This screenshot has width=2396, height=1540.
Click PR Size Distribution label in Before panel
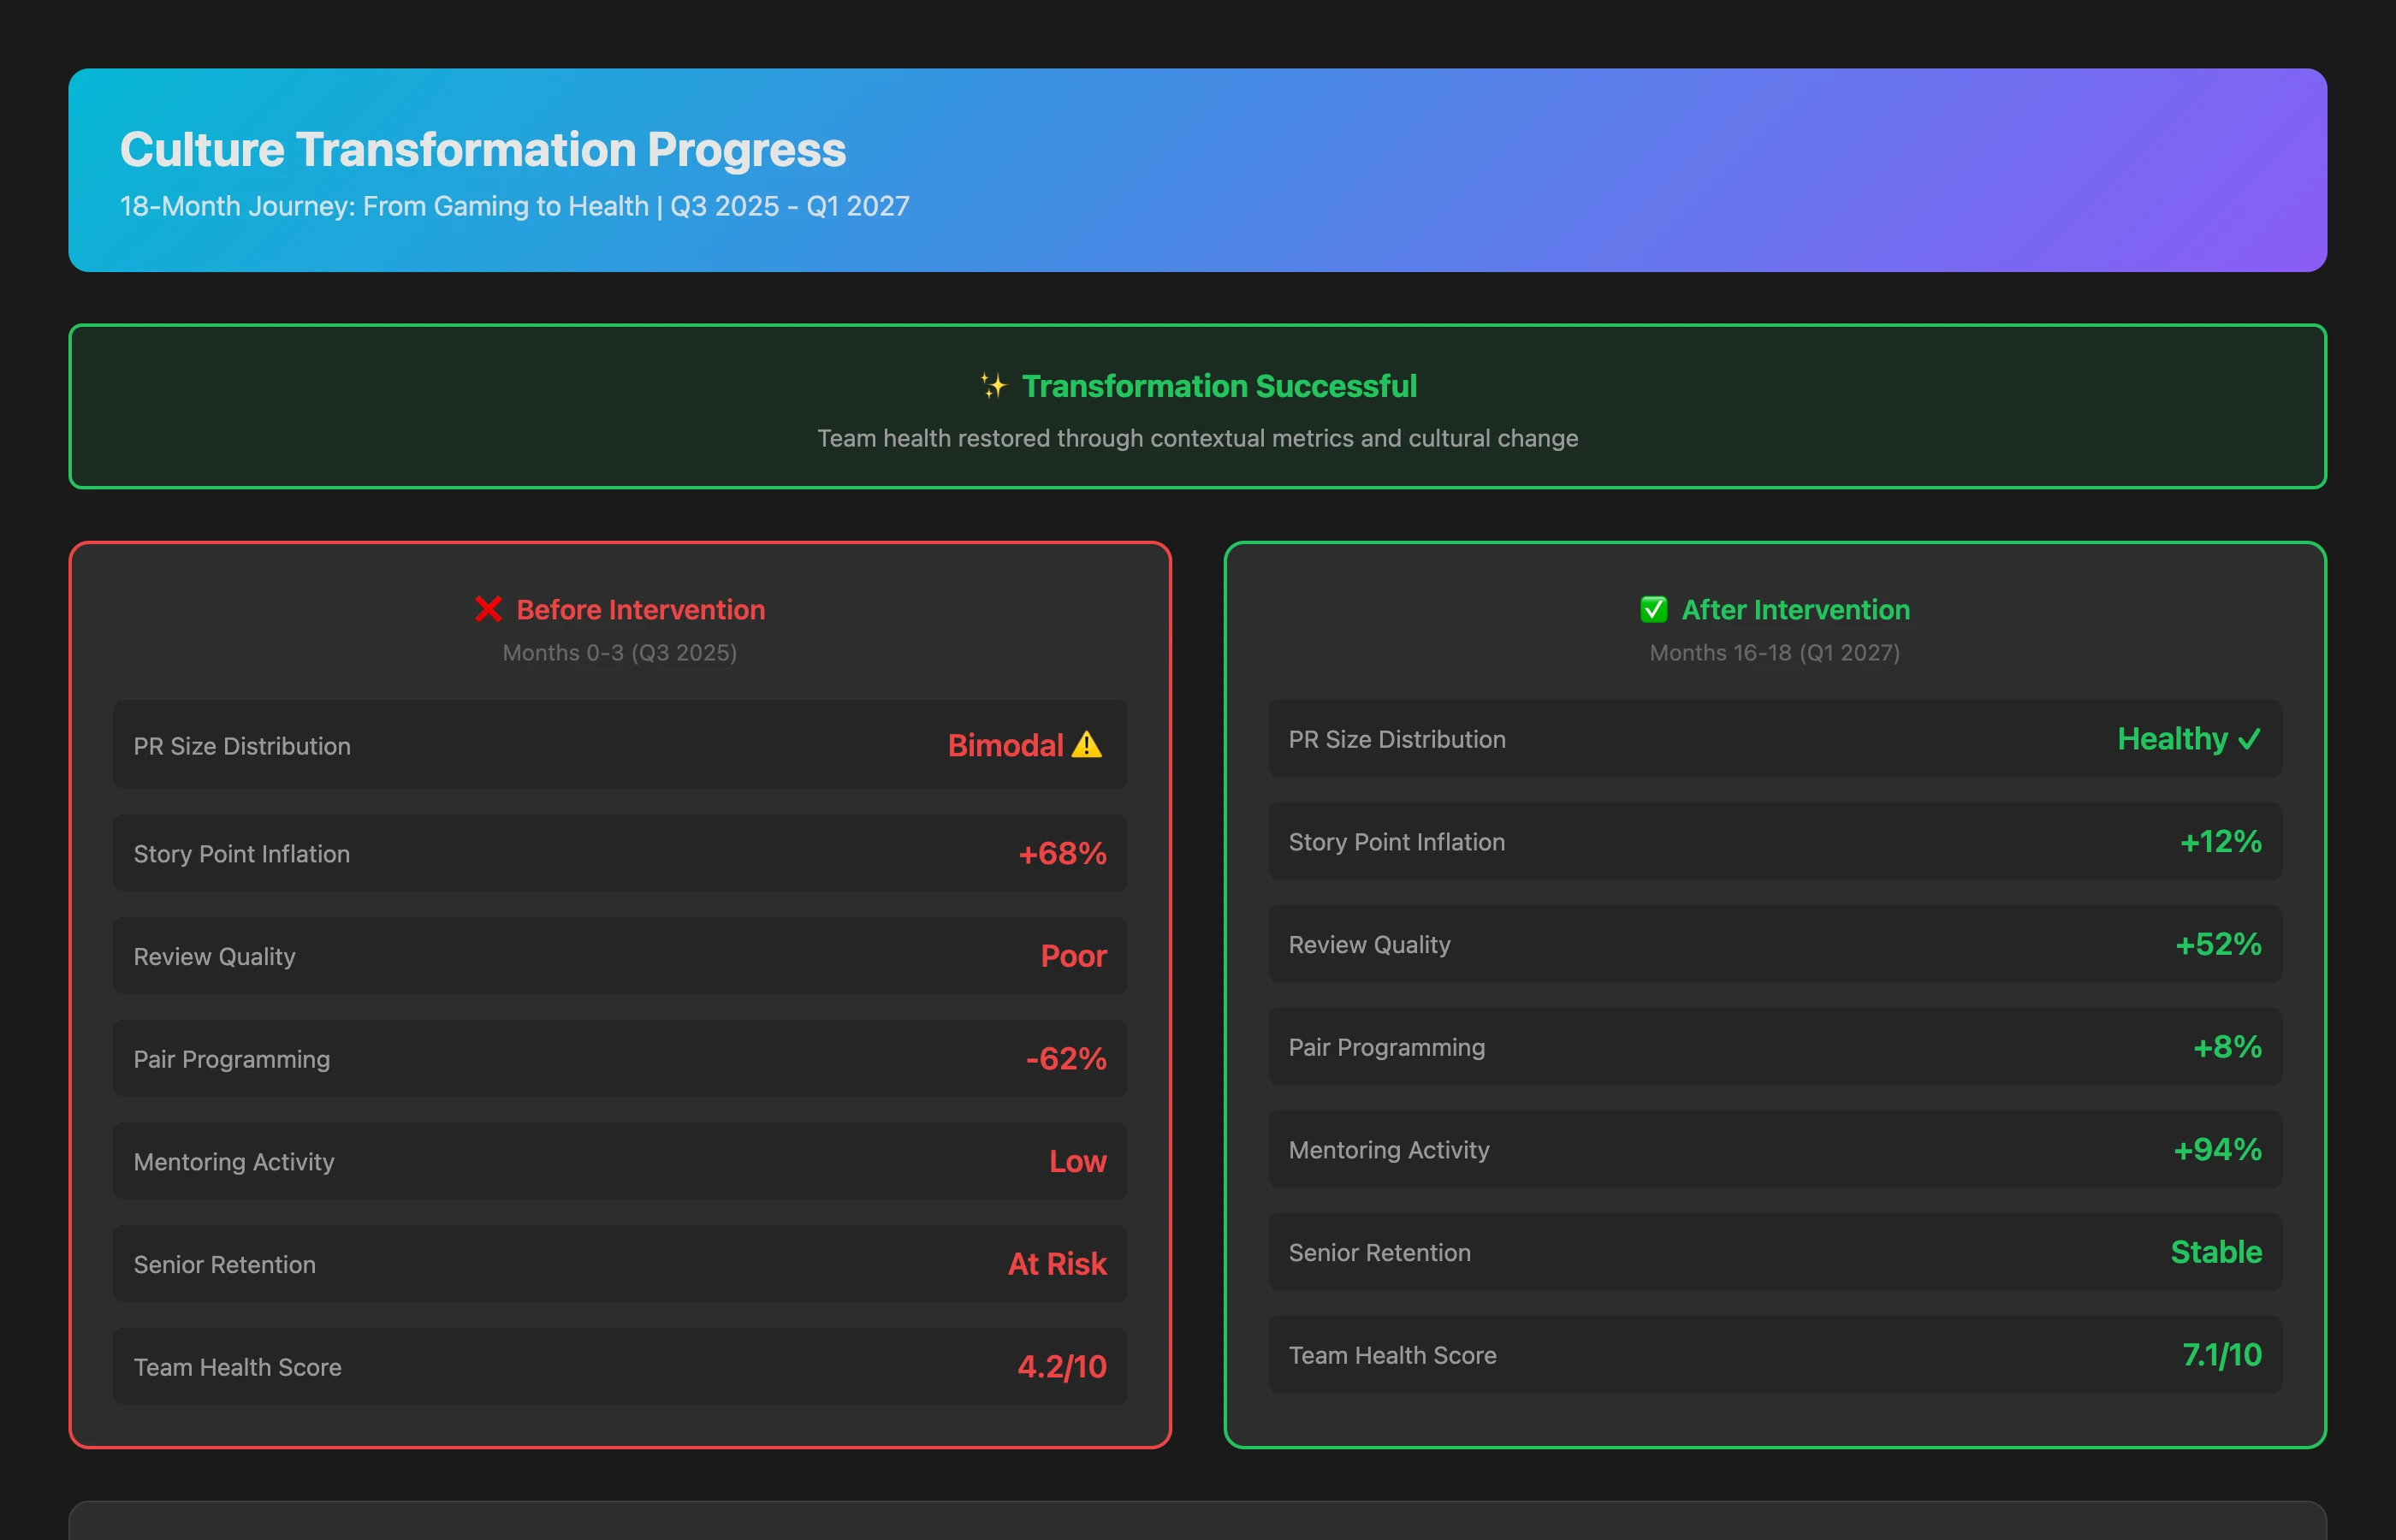tap(242, 746)
